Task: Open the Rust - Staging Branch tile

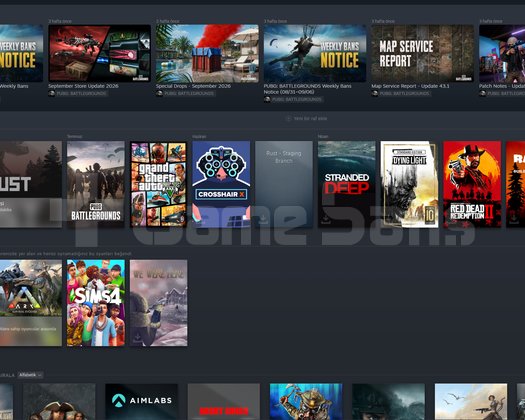Action: [284, 184]
